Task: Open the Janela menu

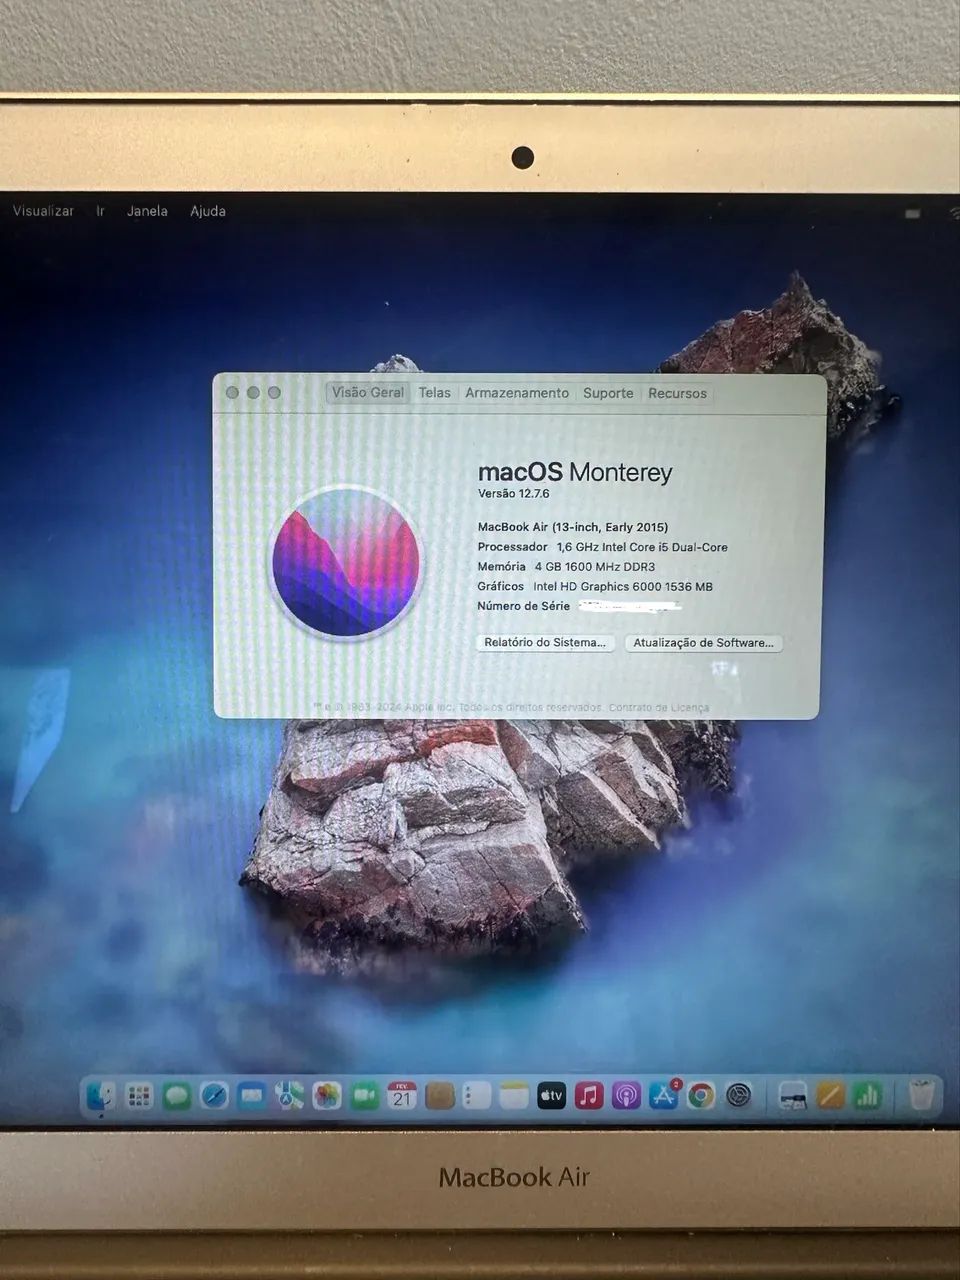Action: point(147,211)
